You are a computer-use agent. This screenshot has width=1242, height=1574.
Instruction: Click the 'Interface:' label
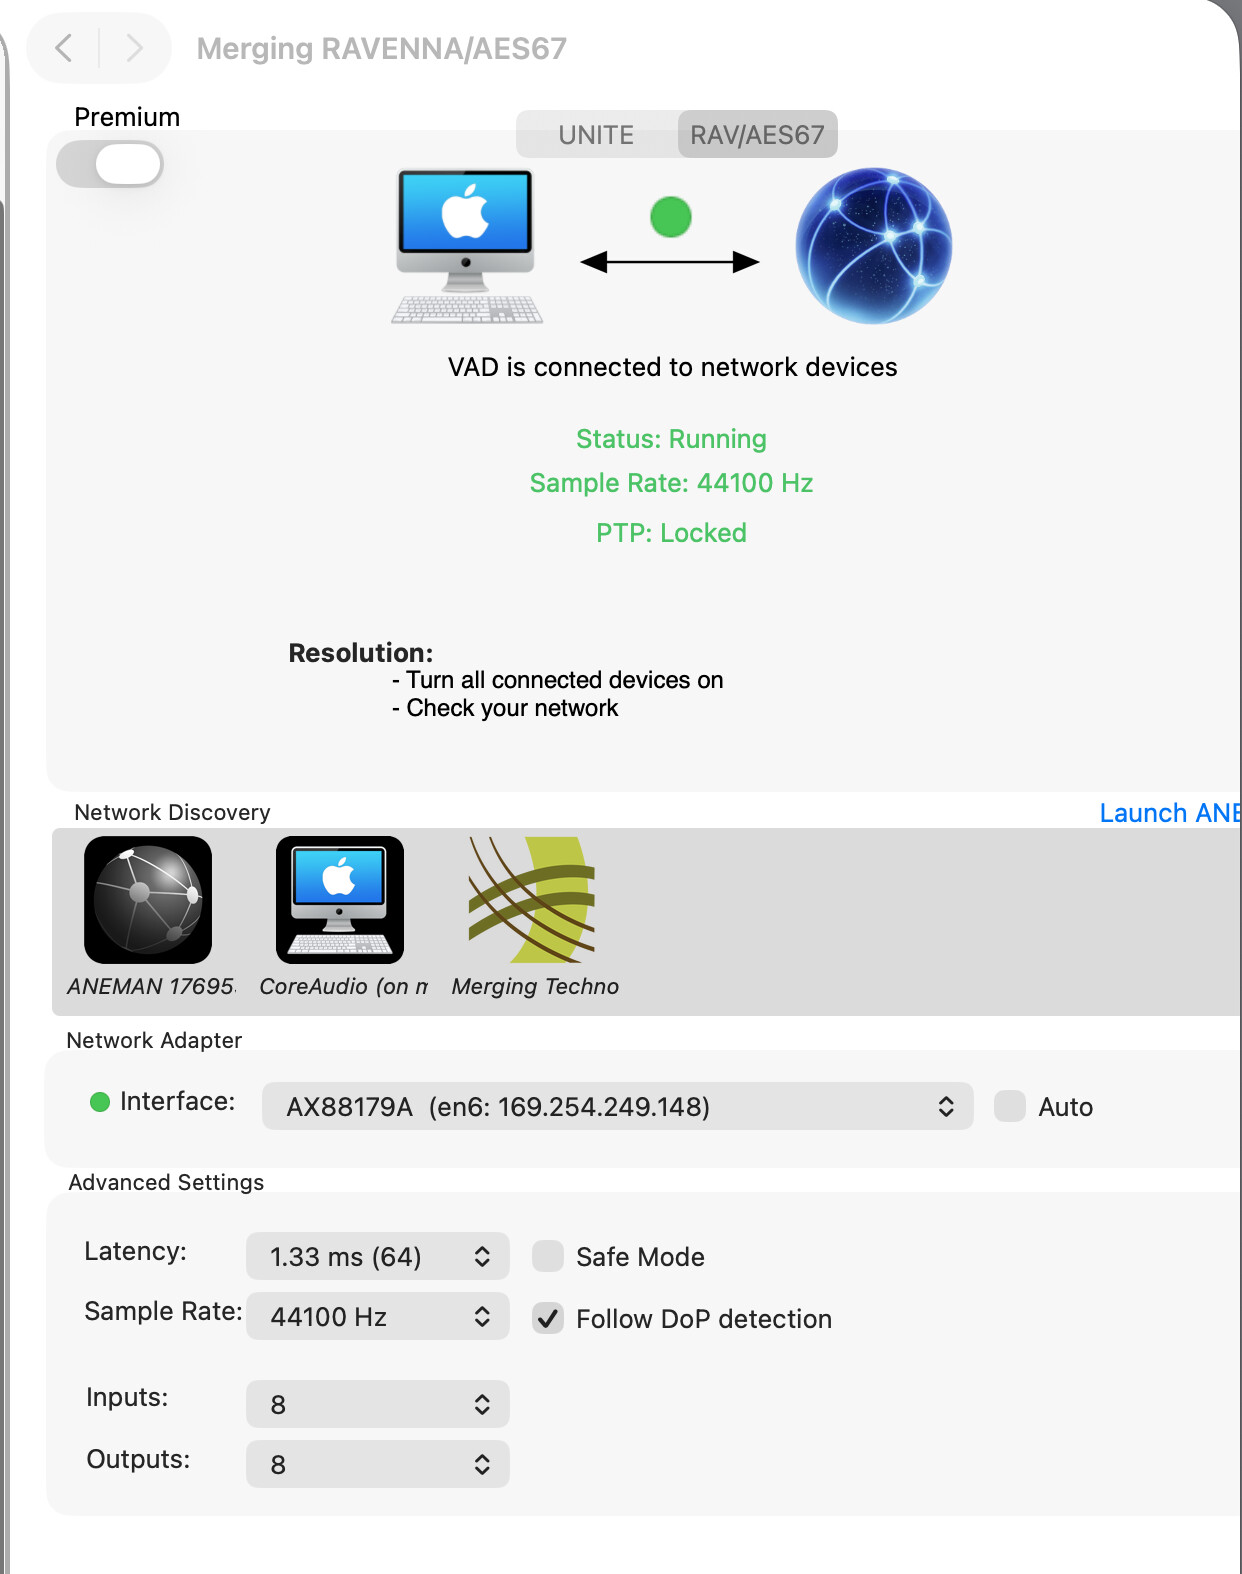coord(178,1101)
